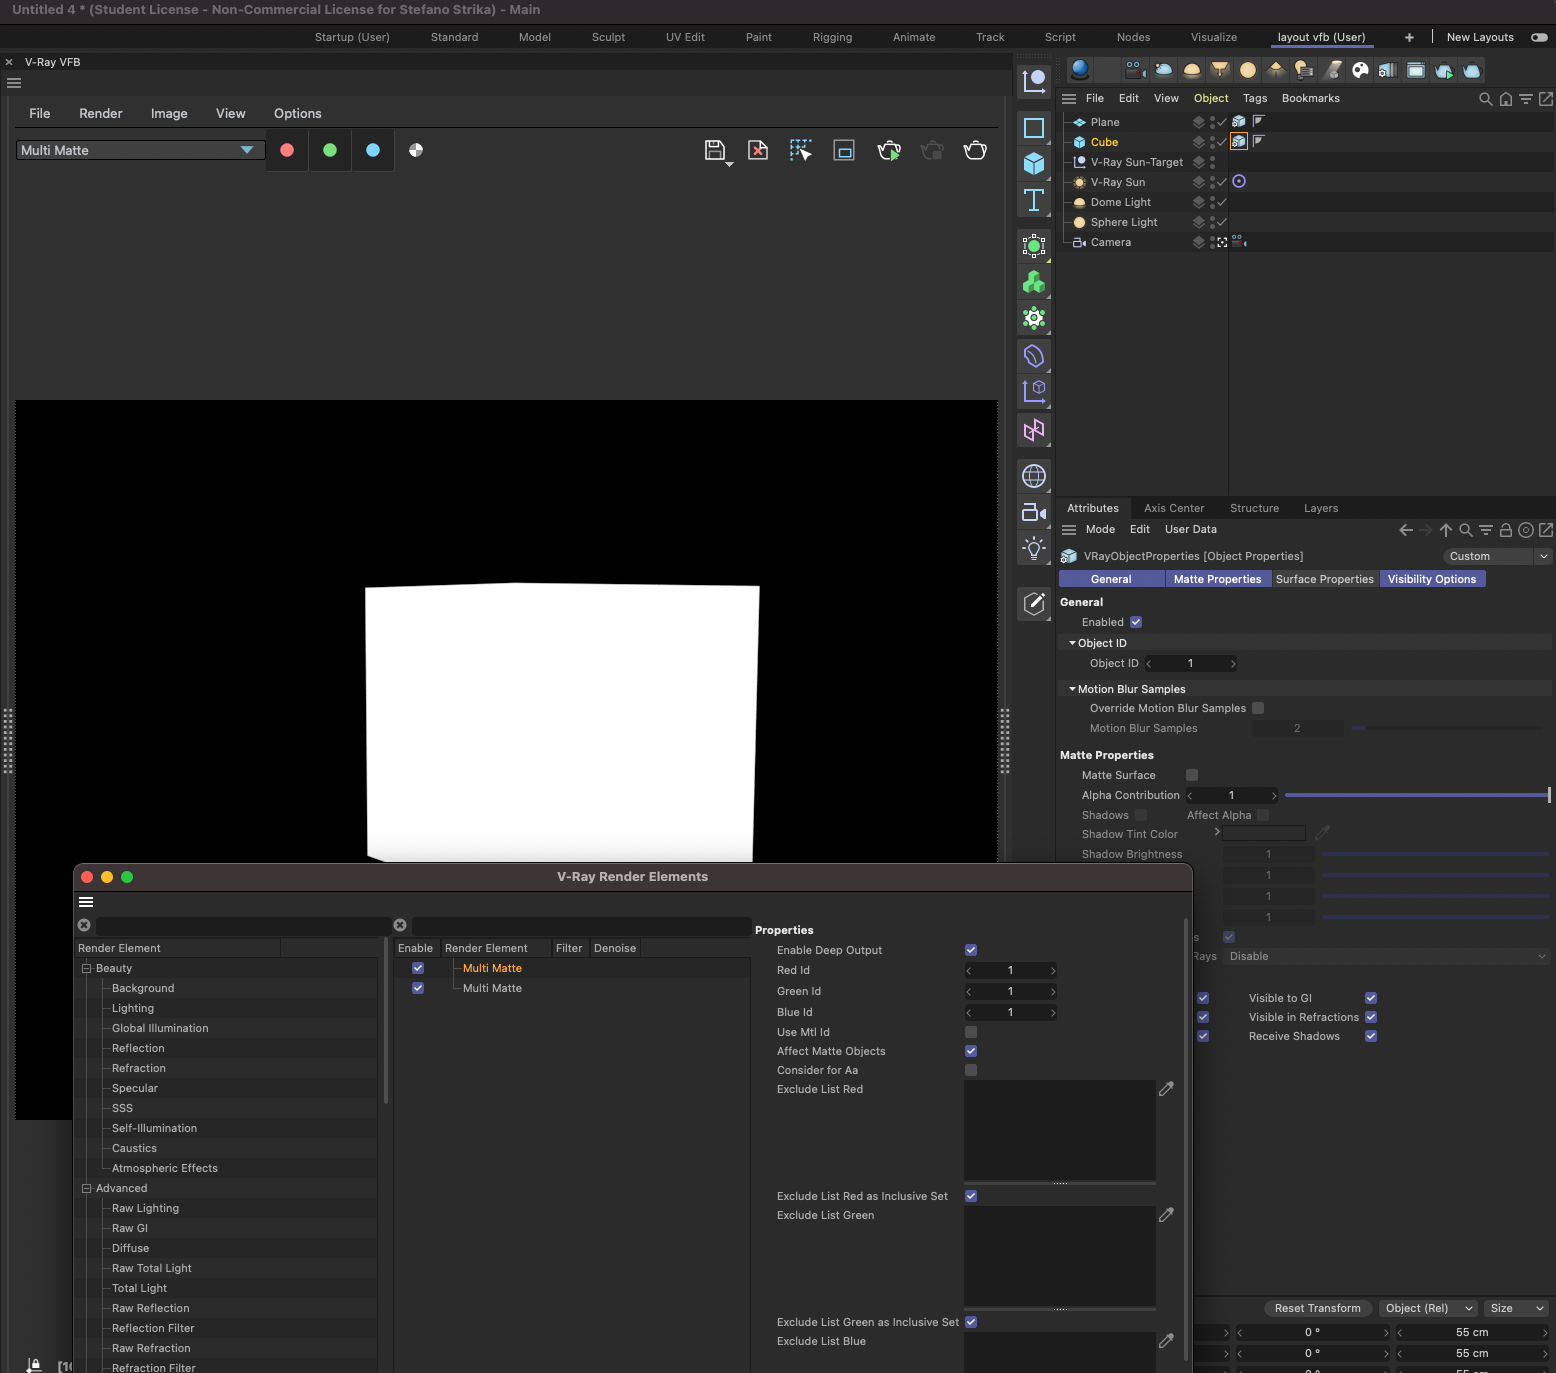Collapse the Advanced tree group

[x=86, y=1188]
